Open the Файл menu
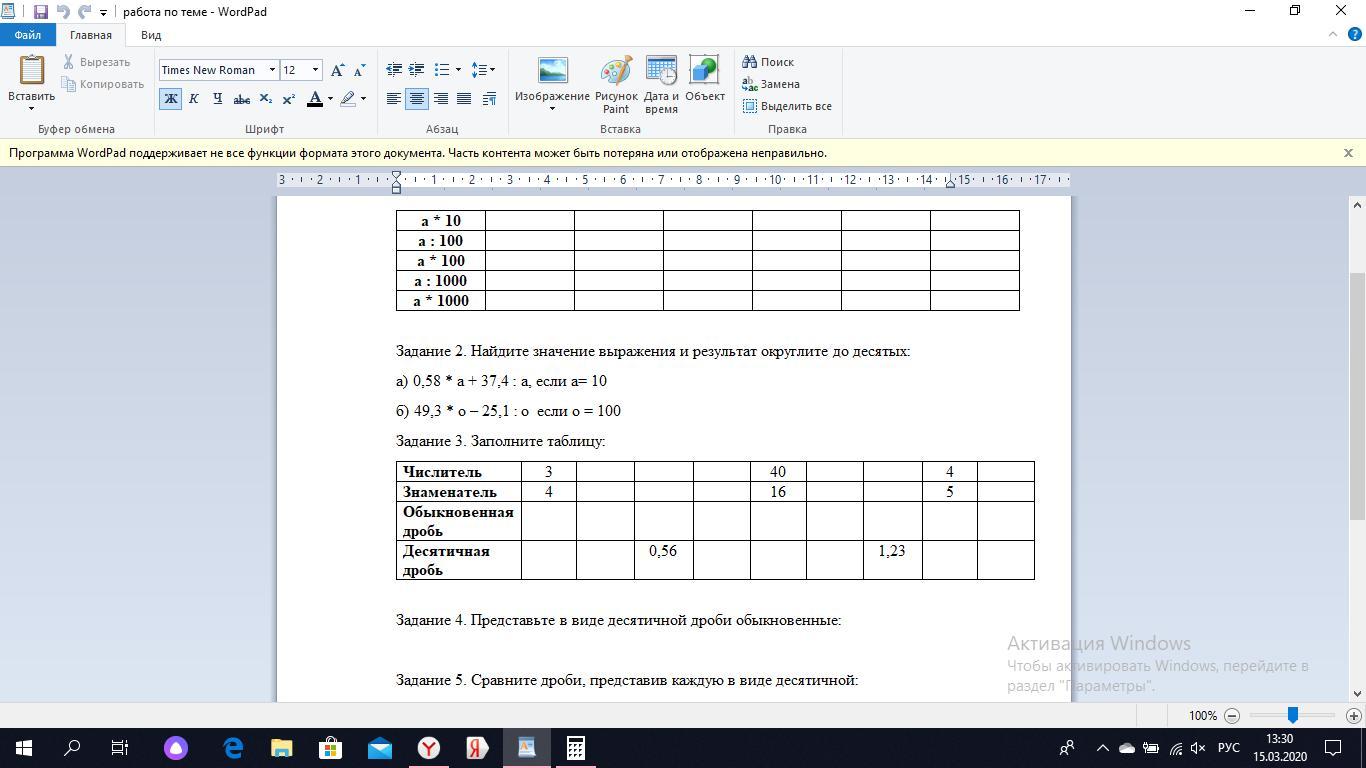The width and height of the screenshot is (1366, 768). click(27, 35)
